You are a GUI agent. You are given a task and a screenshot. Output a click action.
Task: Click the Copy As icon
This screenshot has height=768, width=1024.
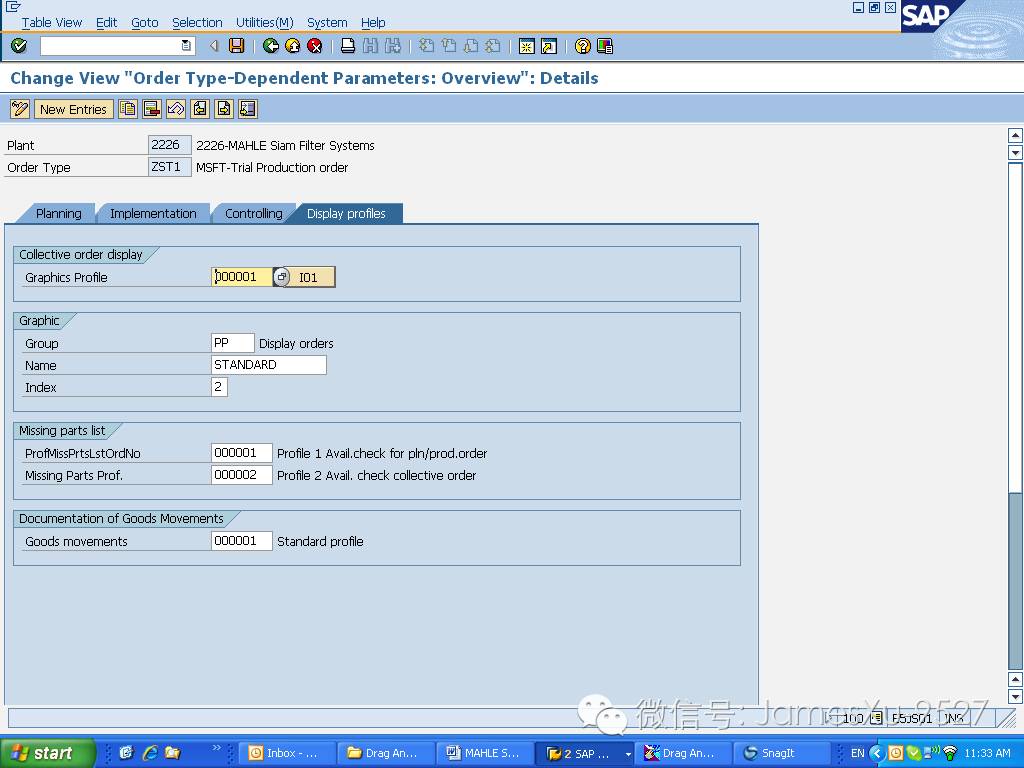[x=128, y=109]
